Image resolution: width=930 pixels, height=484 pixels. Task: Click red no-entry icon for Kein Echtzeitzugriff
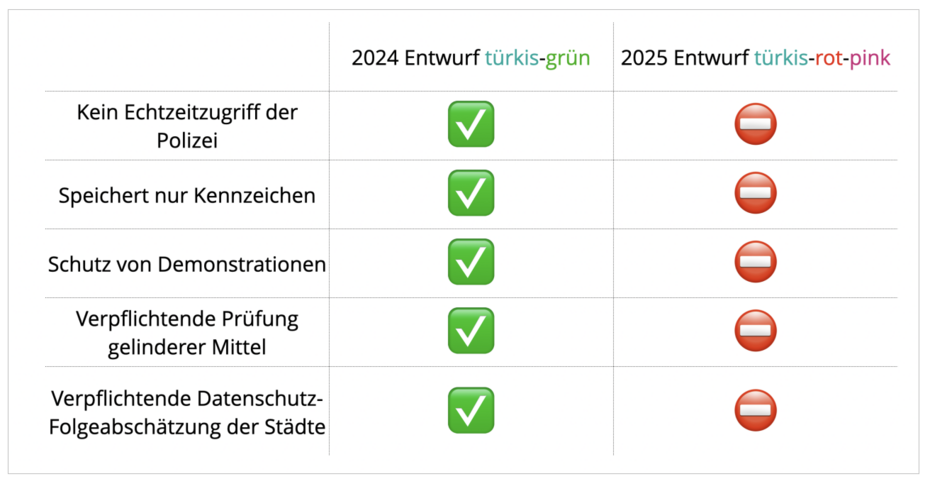756,125
